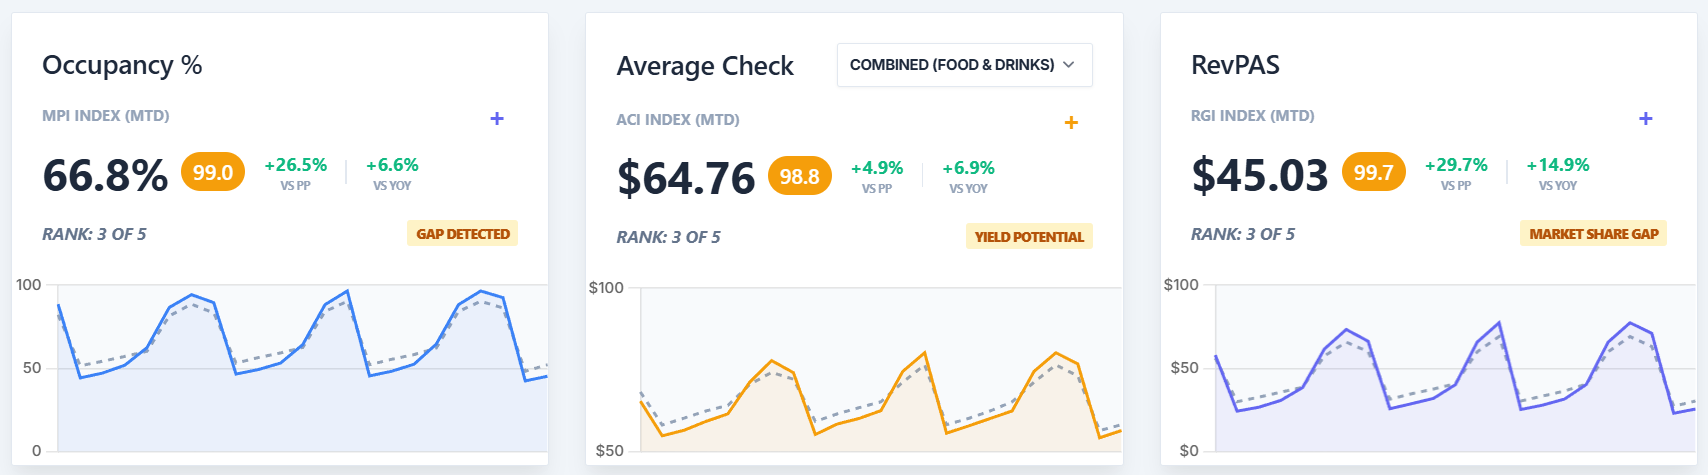Click the Average Check card title
Image resolution: width=1708 pixels, height=475 pixels.
(705, 66)
